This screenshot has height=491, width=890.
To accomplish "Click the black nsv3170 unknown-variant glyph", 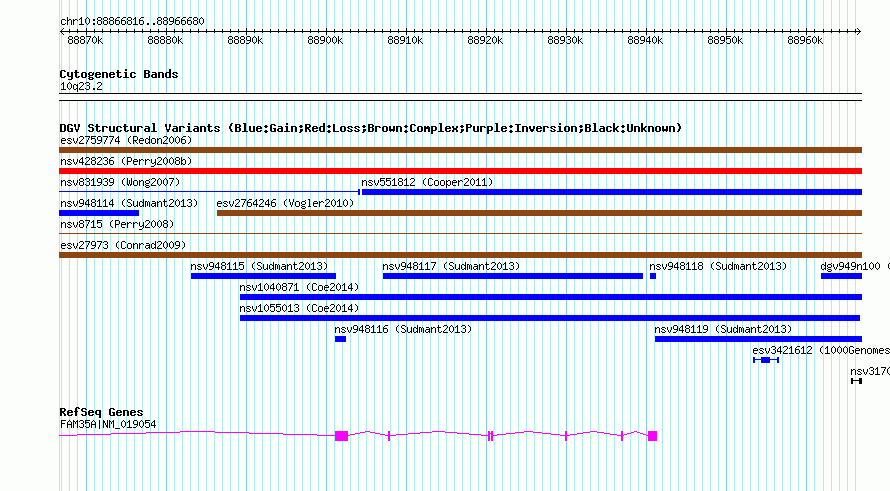I will click(857, 381).
